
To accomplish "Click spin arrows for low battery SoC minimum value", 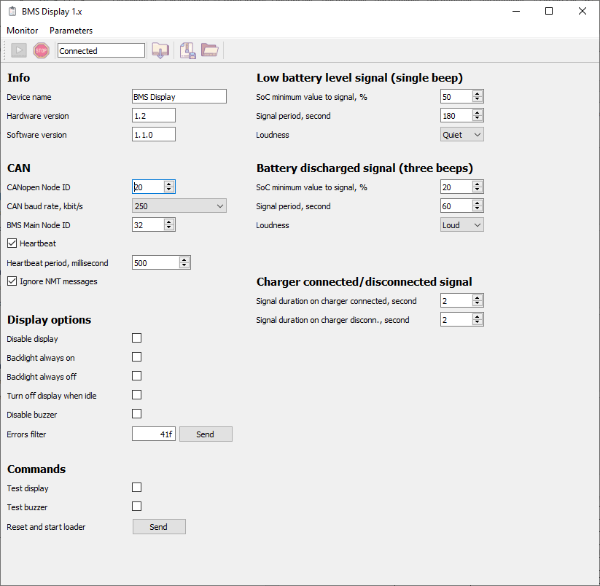I will point(477,96).
